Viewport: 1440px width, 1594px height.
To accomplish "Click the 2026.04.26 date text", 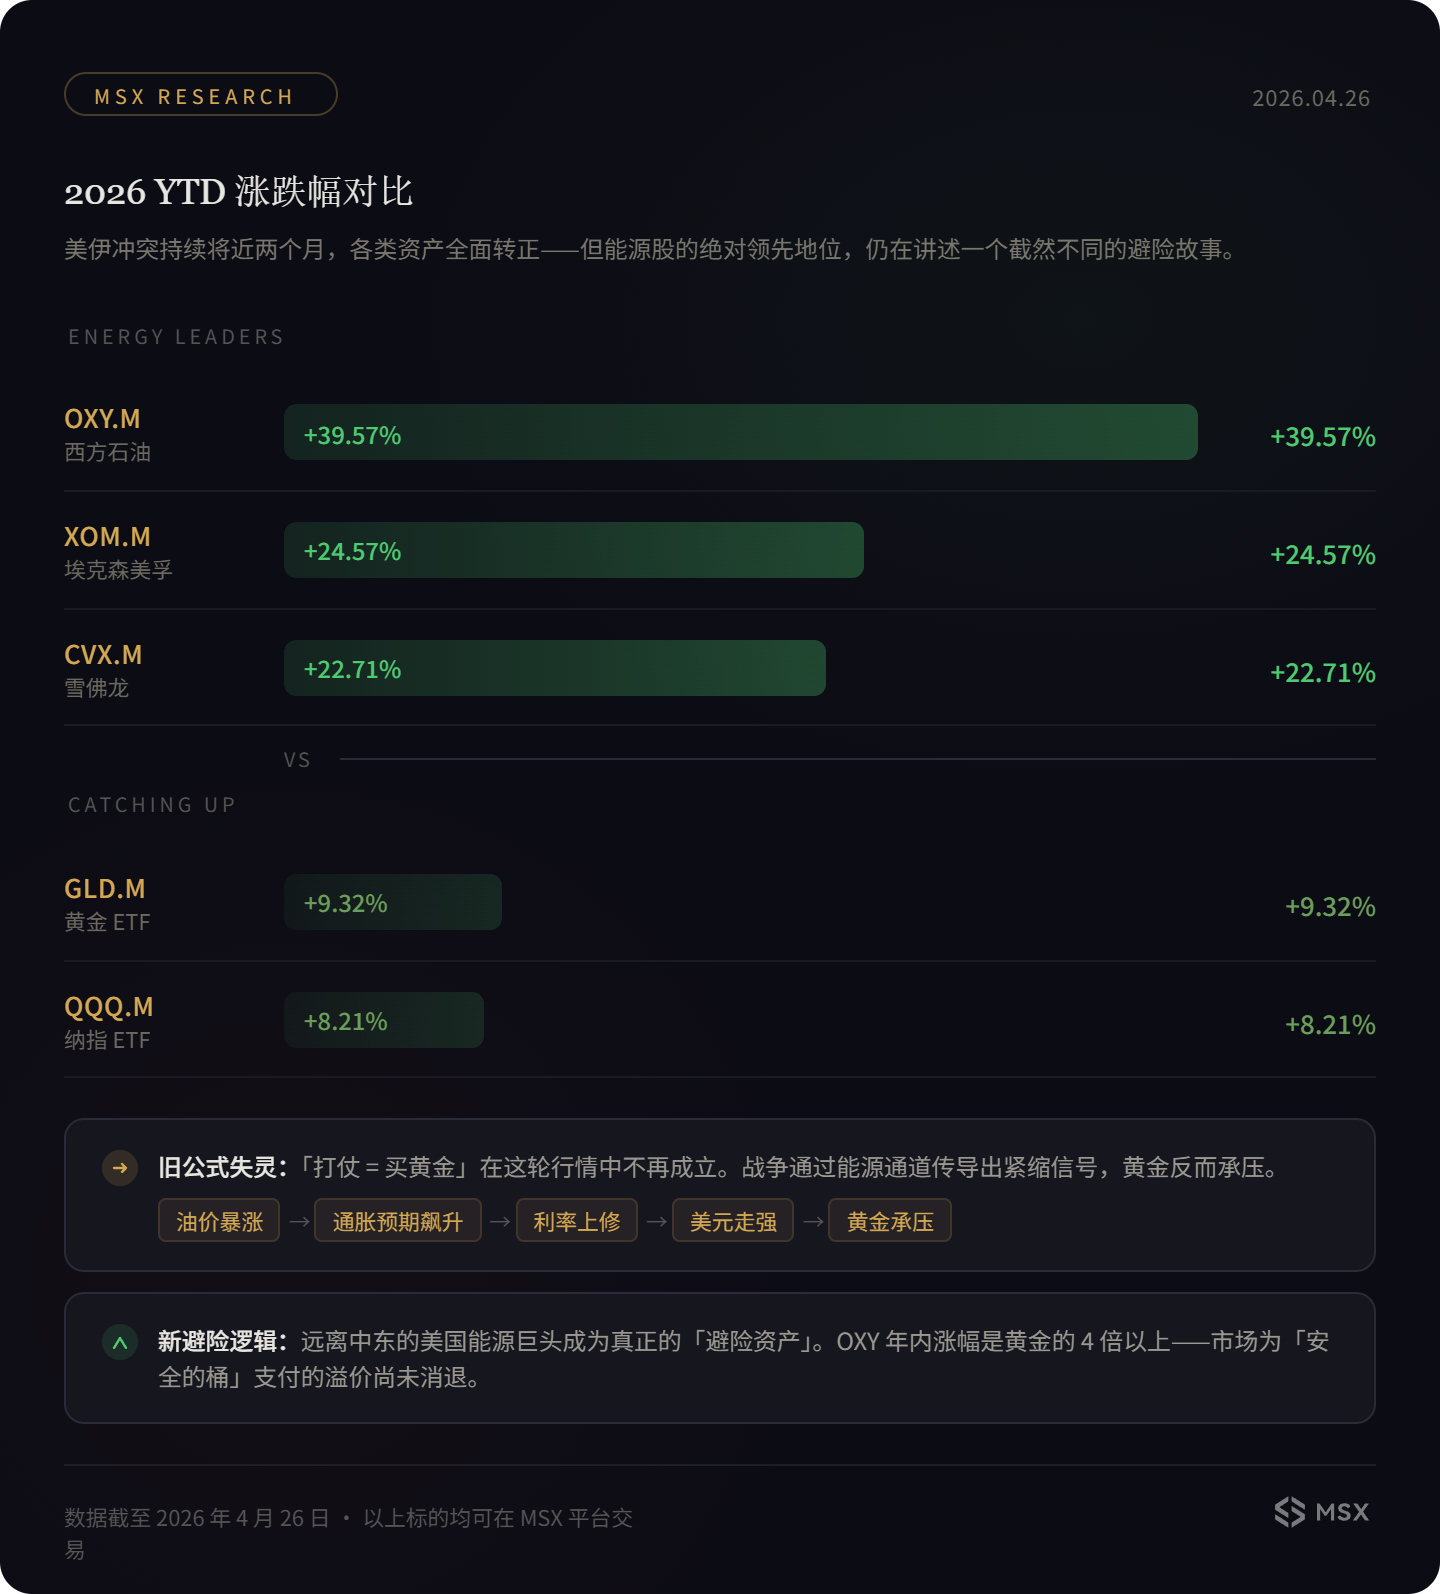I will pyautogui.click(x=1310, y=98).
